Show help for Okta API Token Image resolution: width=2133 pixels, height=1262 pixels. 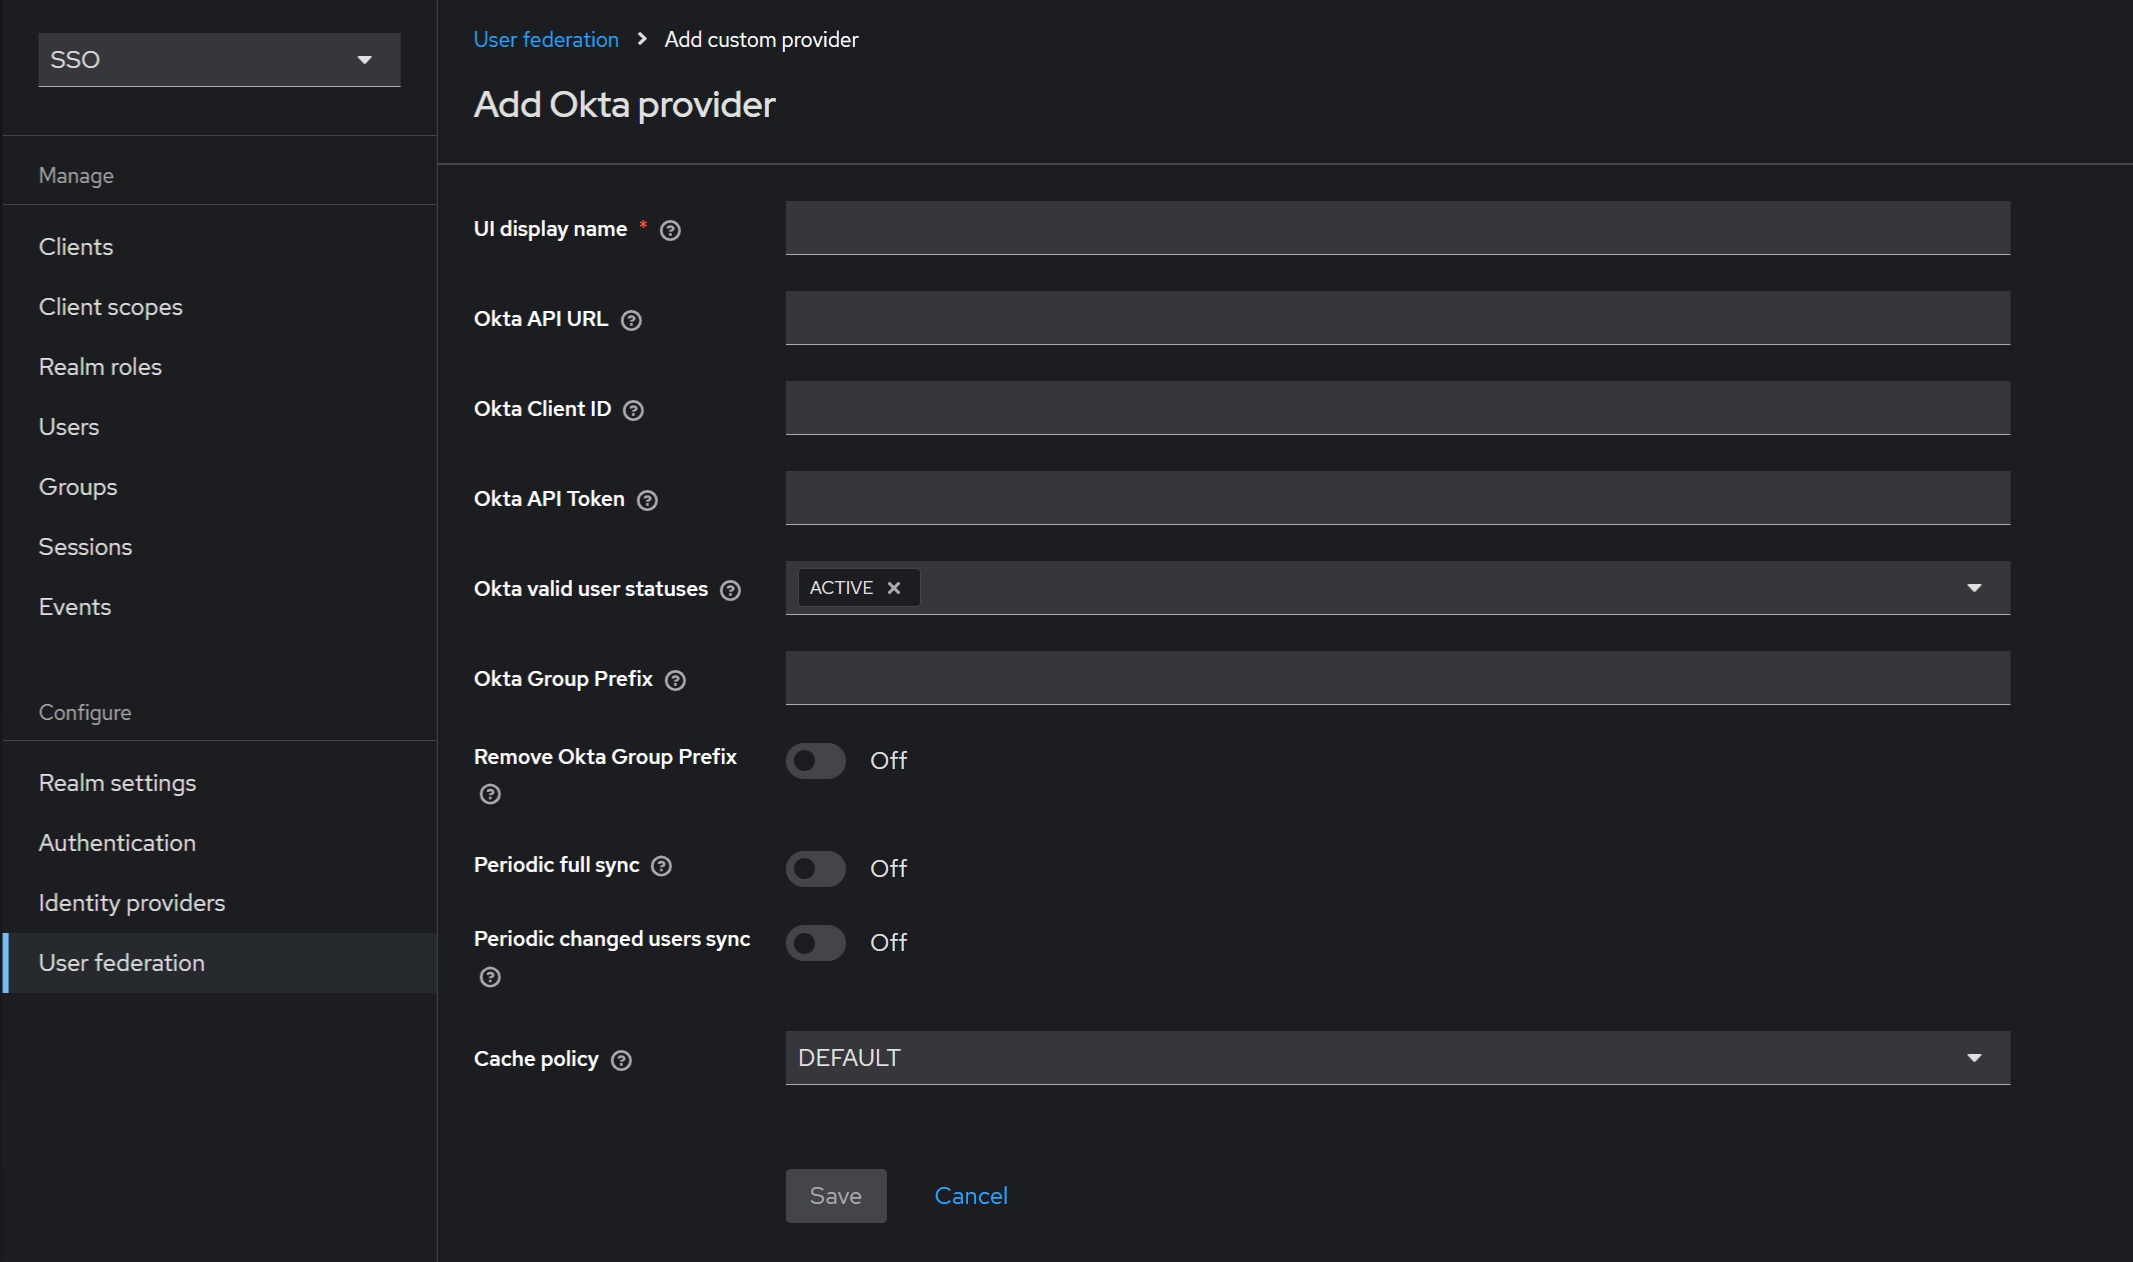point(647,501)
